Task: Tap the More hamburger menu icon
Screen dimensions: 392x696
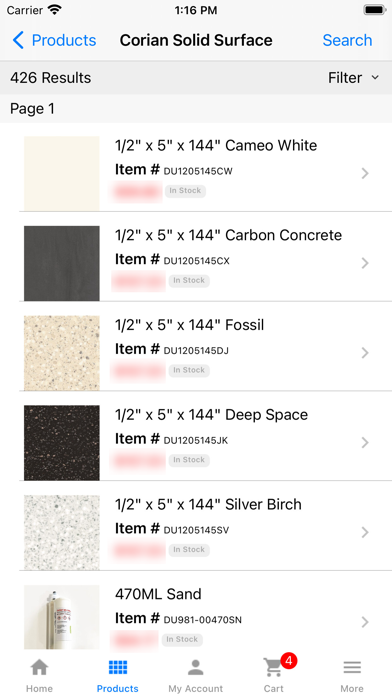Action: pyautogui.click(x=352, y=667)
